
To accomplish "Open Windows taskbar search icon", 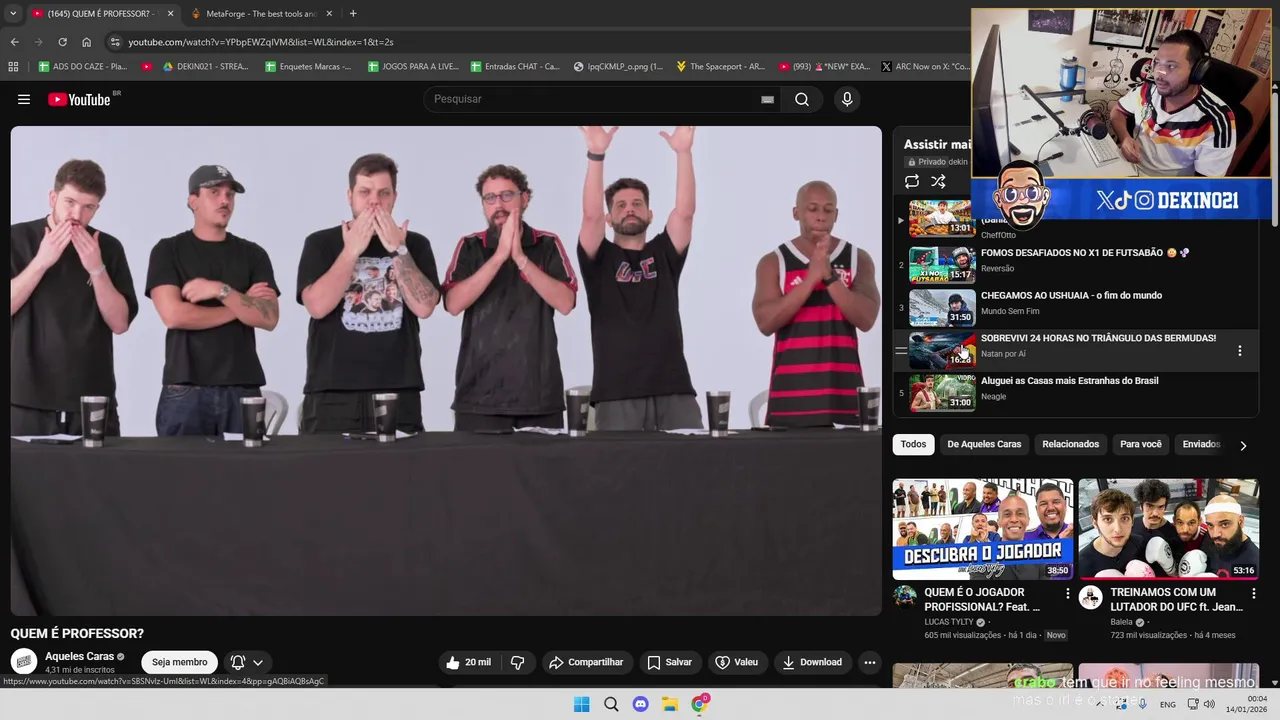I will coord(611,704).
